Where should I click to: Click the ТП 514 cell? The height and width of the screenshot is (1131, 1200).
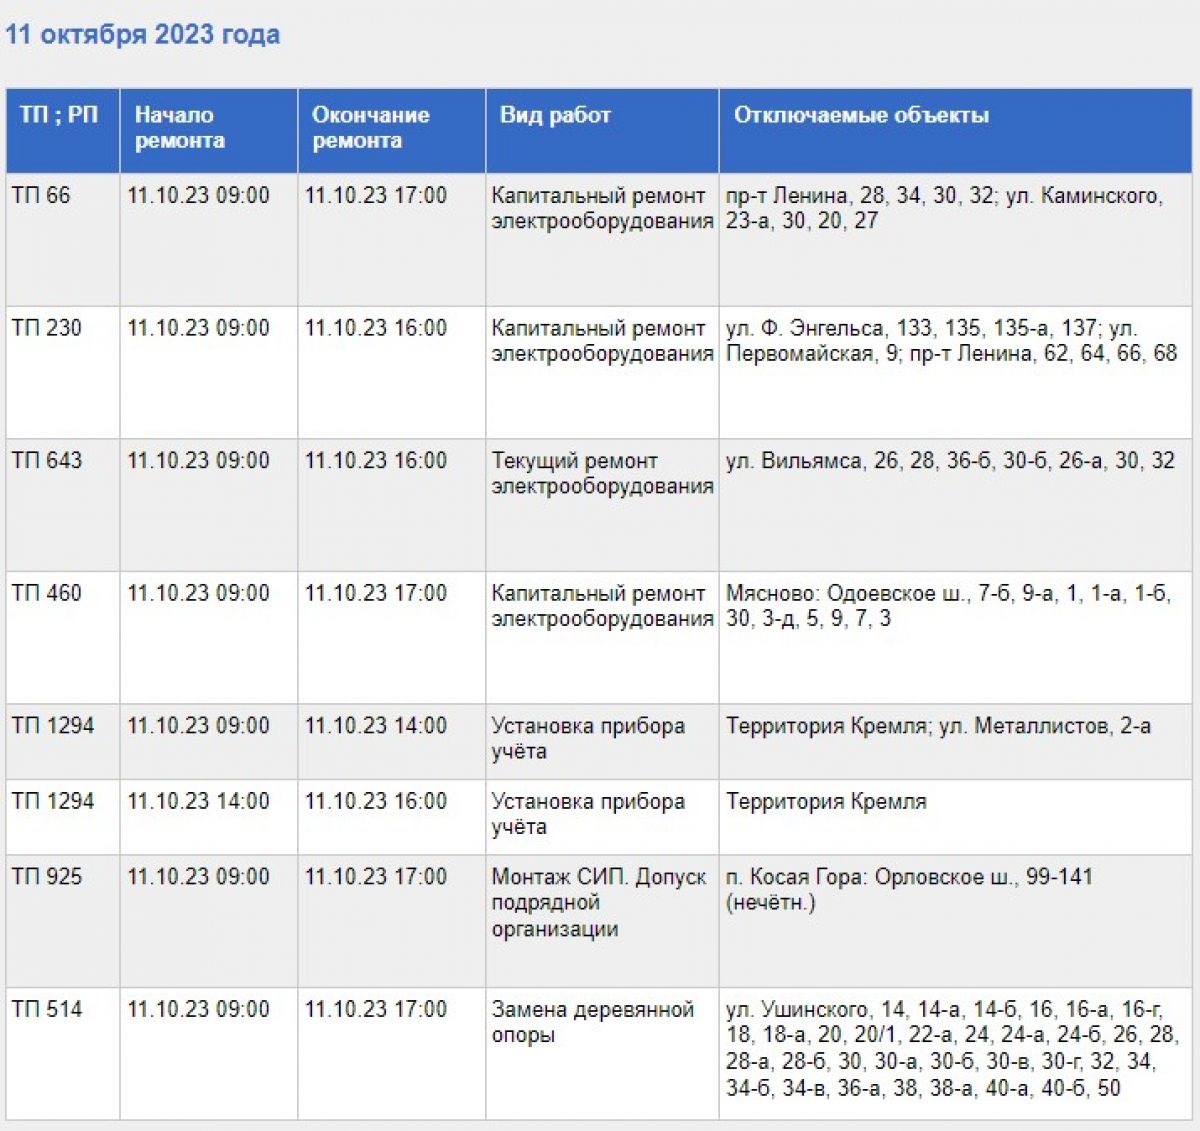click(63, 1053)
